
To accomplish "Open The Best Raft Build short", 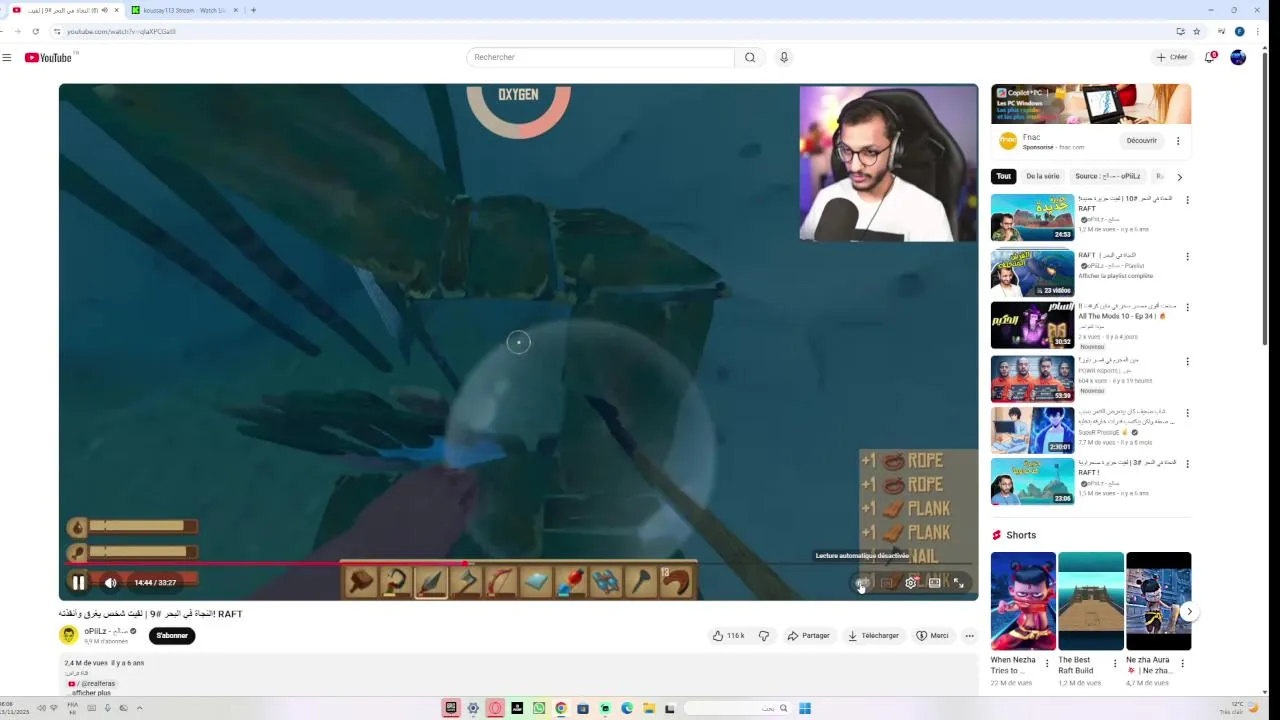I will click(x=1090, y=601).
